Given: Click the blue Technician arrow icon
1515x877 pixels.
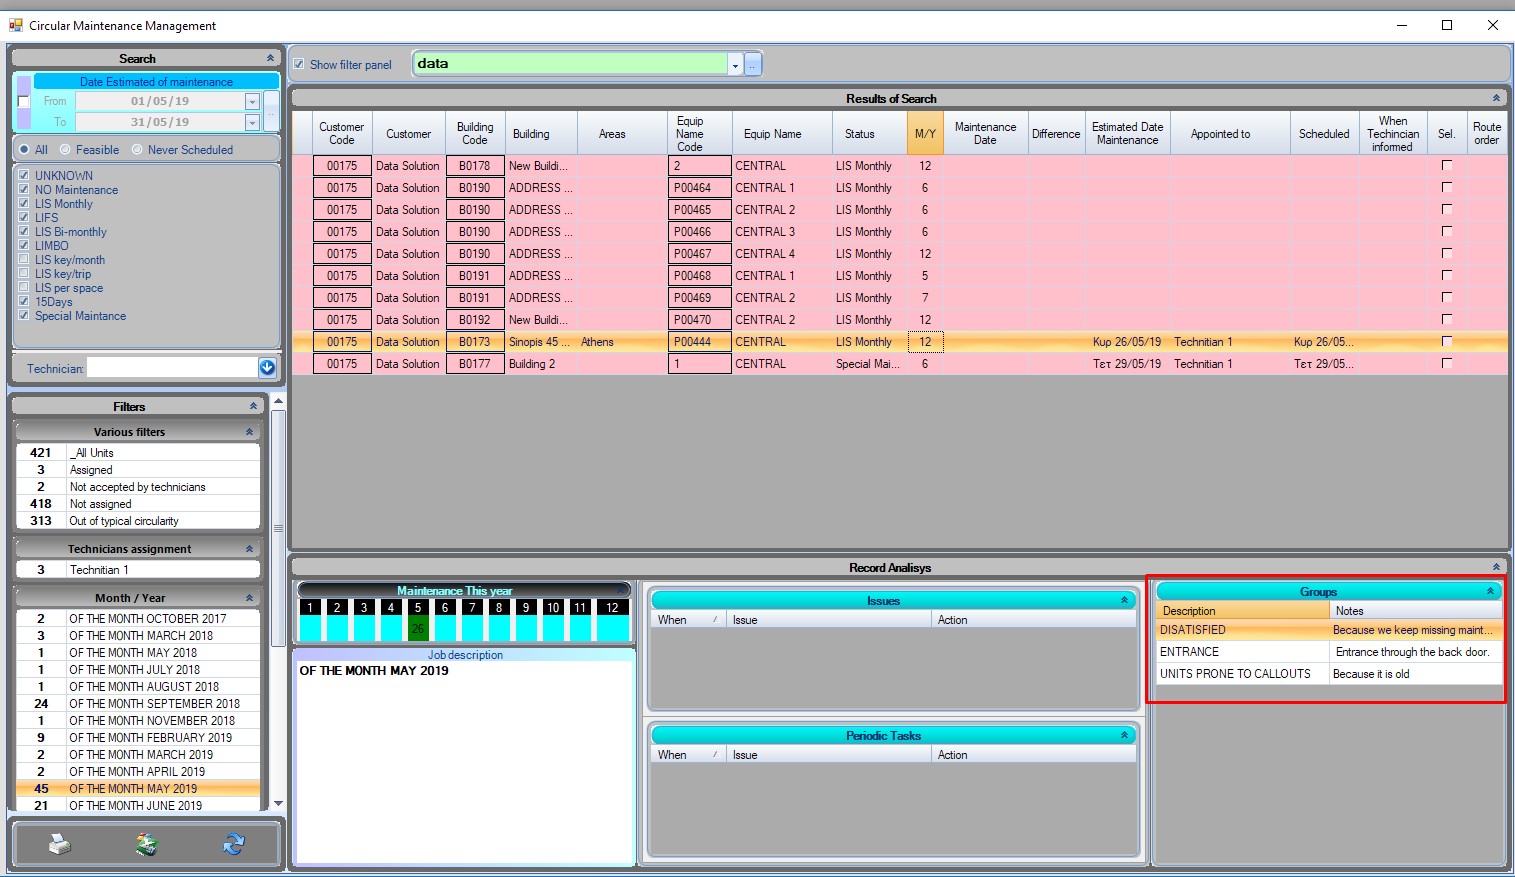Looking at the screenshot, I should pyautogui.click(x=267, y=368).
